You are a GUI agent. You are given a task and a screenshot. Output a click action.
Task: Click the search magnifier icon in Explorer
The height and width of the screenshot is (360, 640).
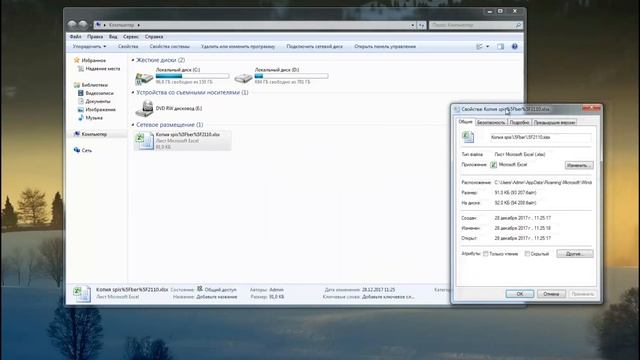[518, 25]
